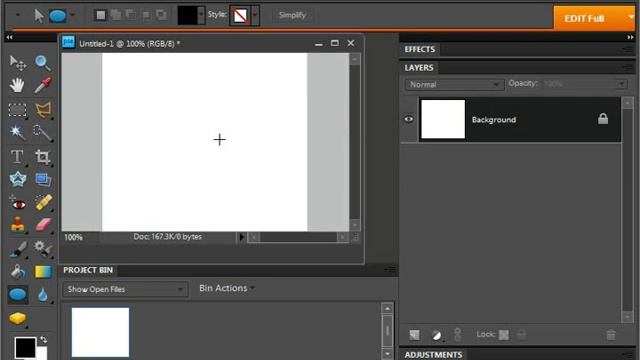Toggle Lock All in Layers panel
Image resolution: width=640 pixels, height=360 pixels.
pyautogui.click(x=521, y=335)
